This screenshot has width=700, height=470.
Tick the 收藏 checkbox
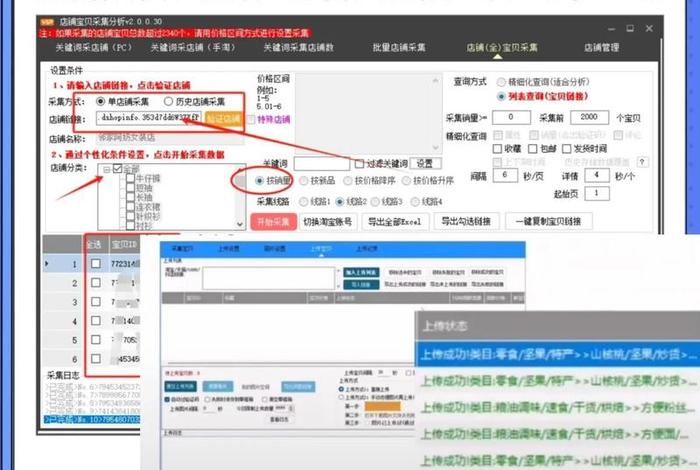click(x=497, y=148)
